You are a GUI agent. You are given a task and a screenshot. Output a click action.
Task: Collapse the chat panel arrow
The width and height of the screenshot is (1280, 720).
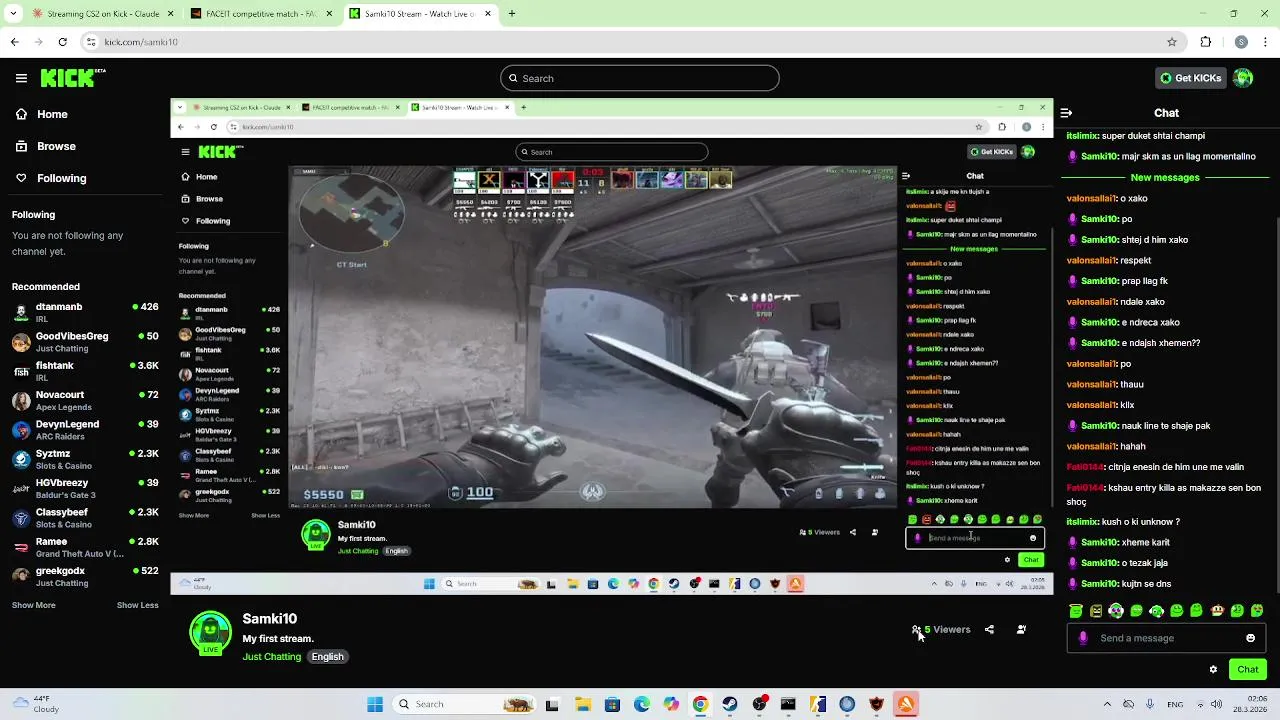click(1066, 113)
